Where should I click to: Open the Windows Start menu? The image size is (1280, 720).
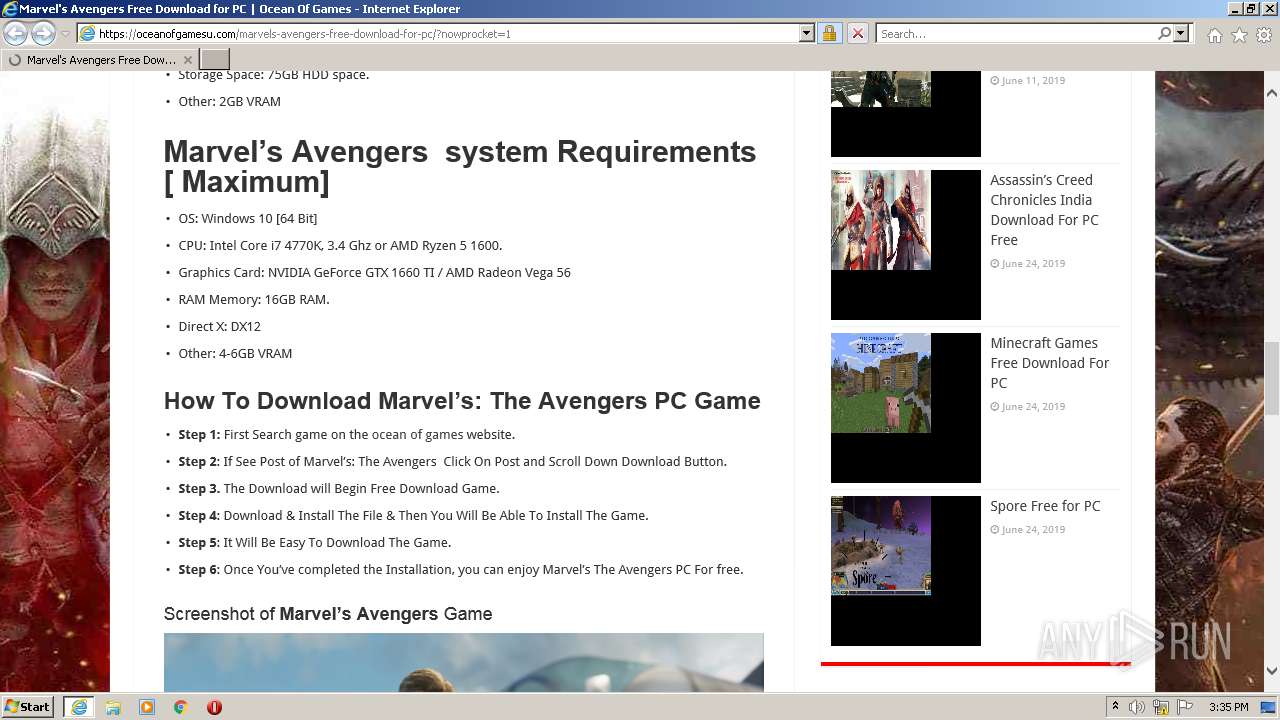point(28,706)
